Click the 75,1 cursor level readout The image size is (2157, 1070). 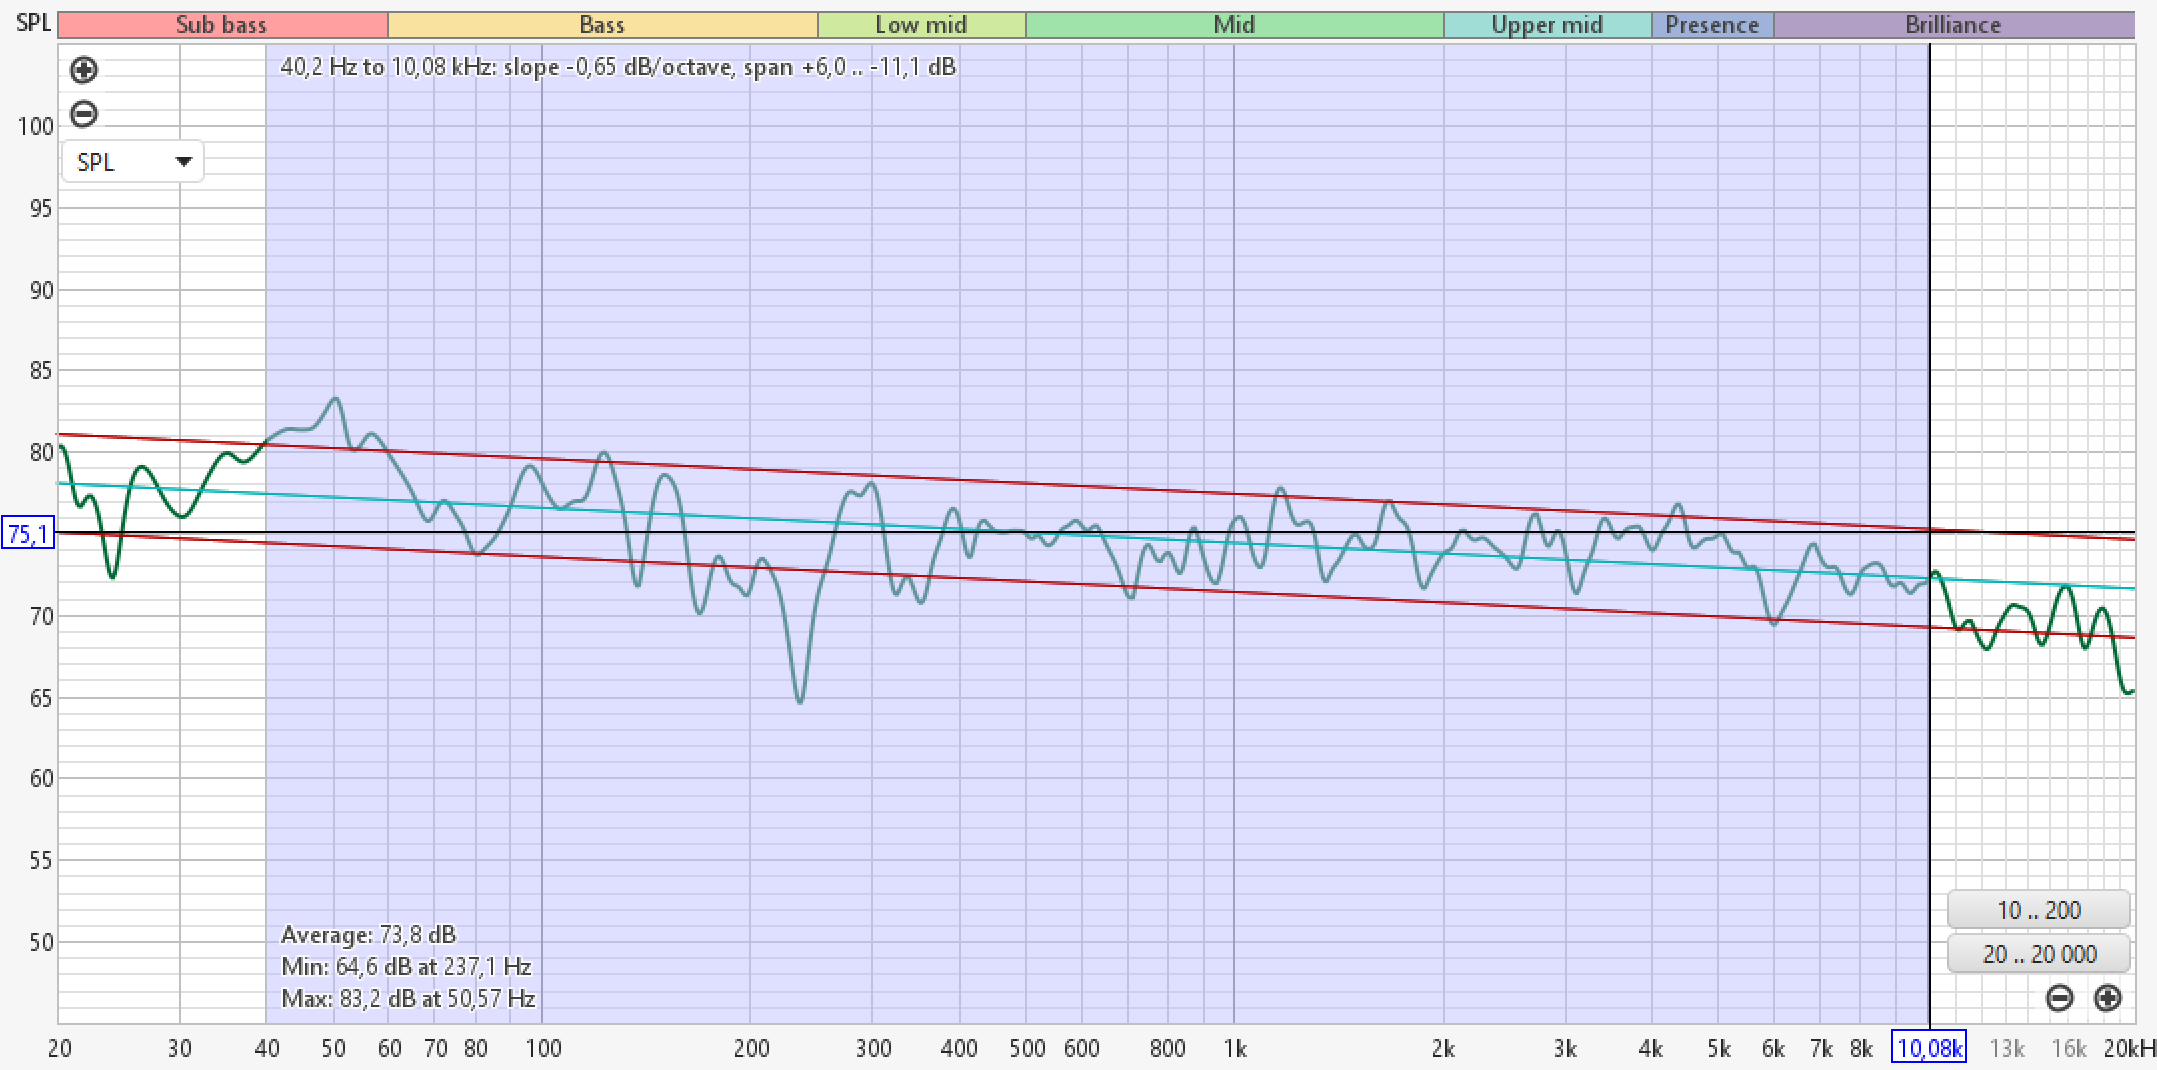tap(27, 534)
